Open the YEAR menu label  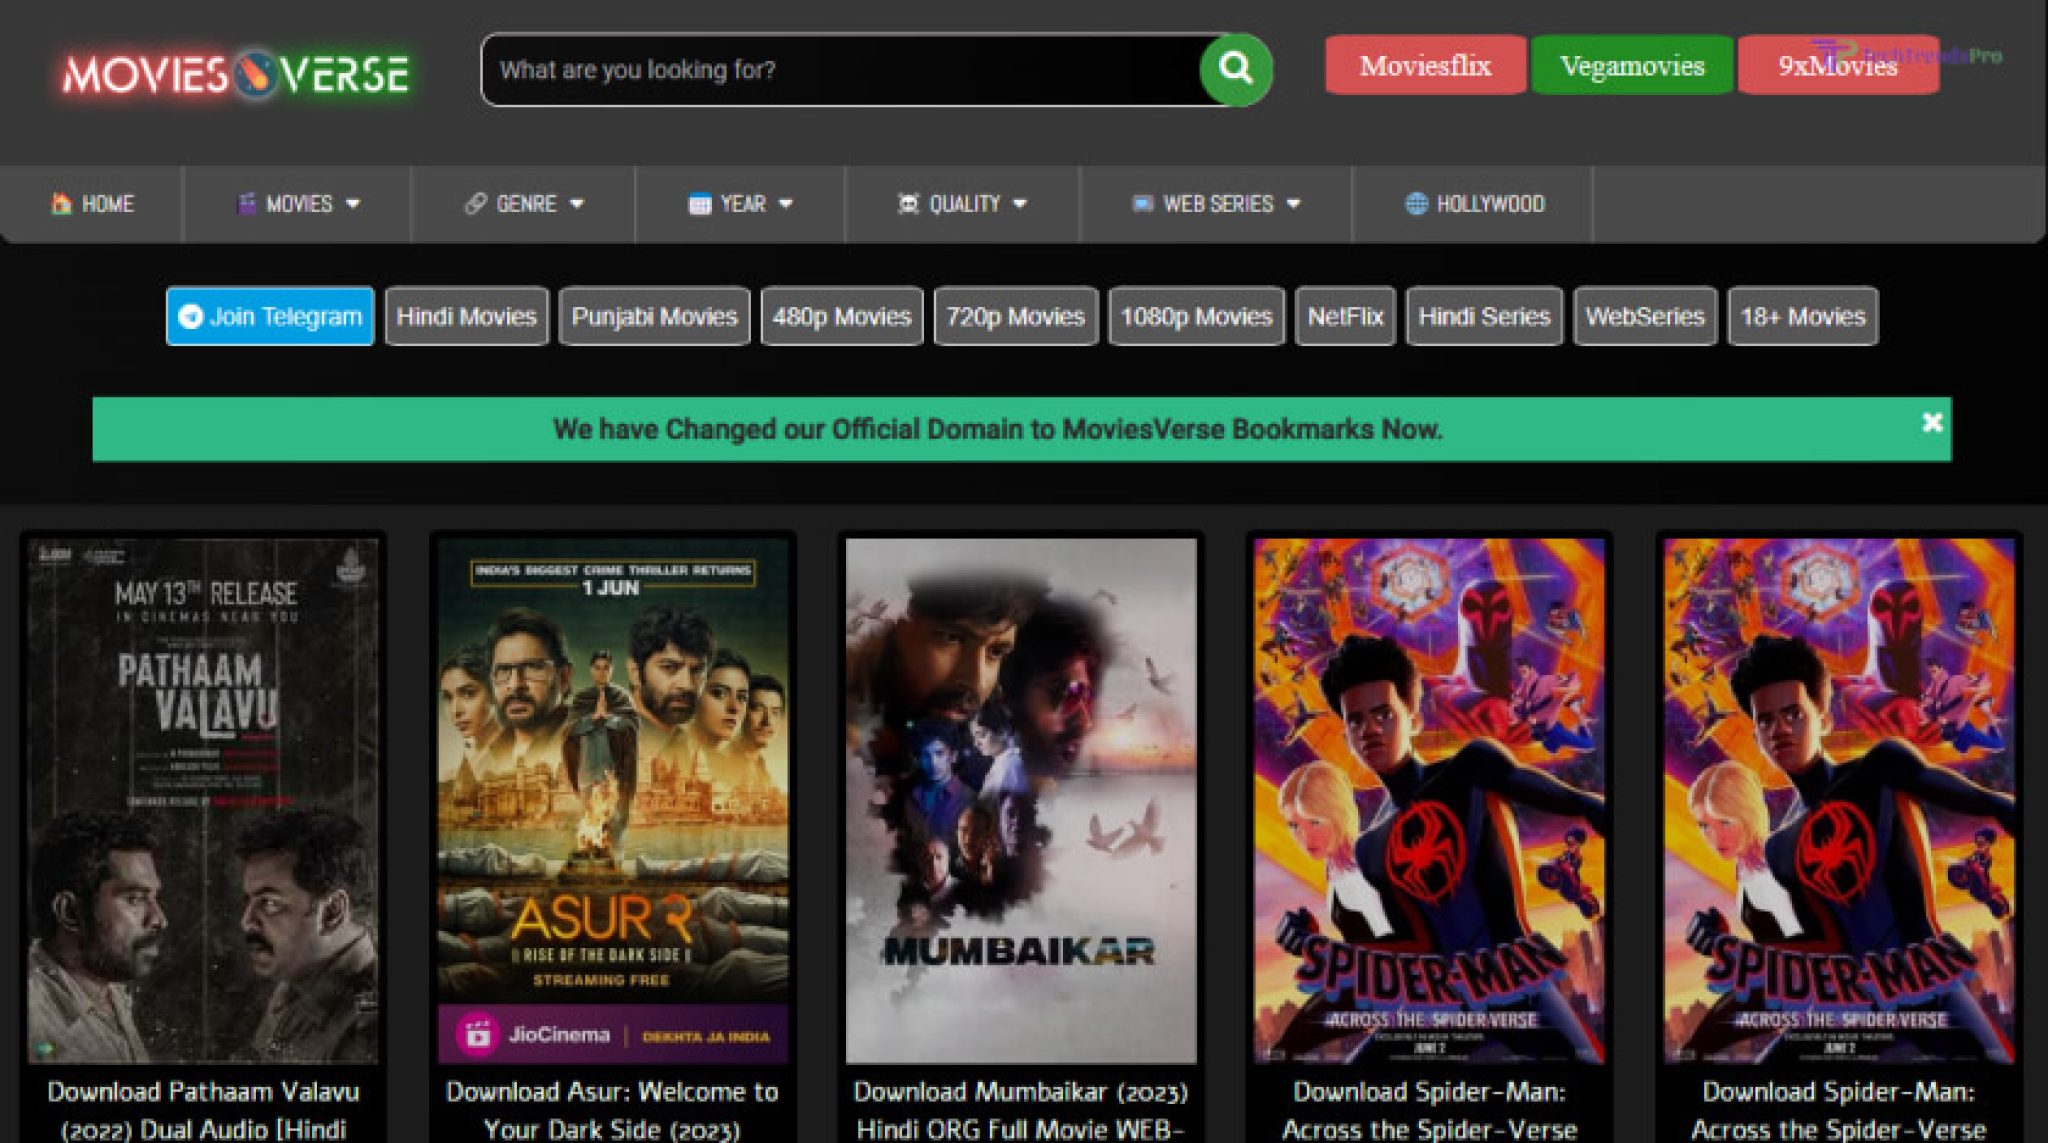coord(743,204)
